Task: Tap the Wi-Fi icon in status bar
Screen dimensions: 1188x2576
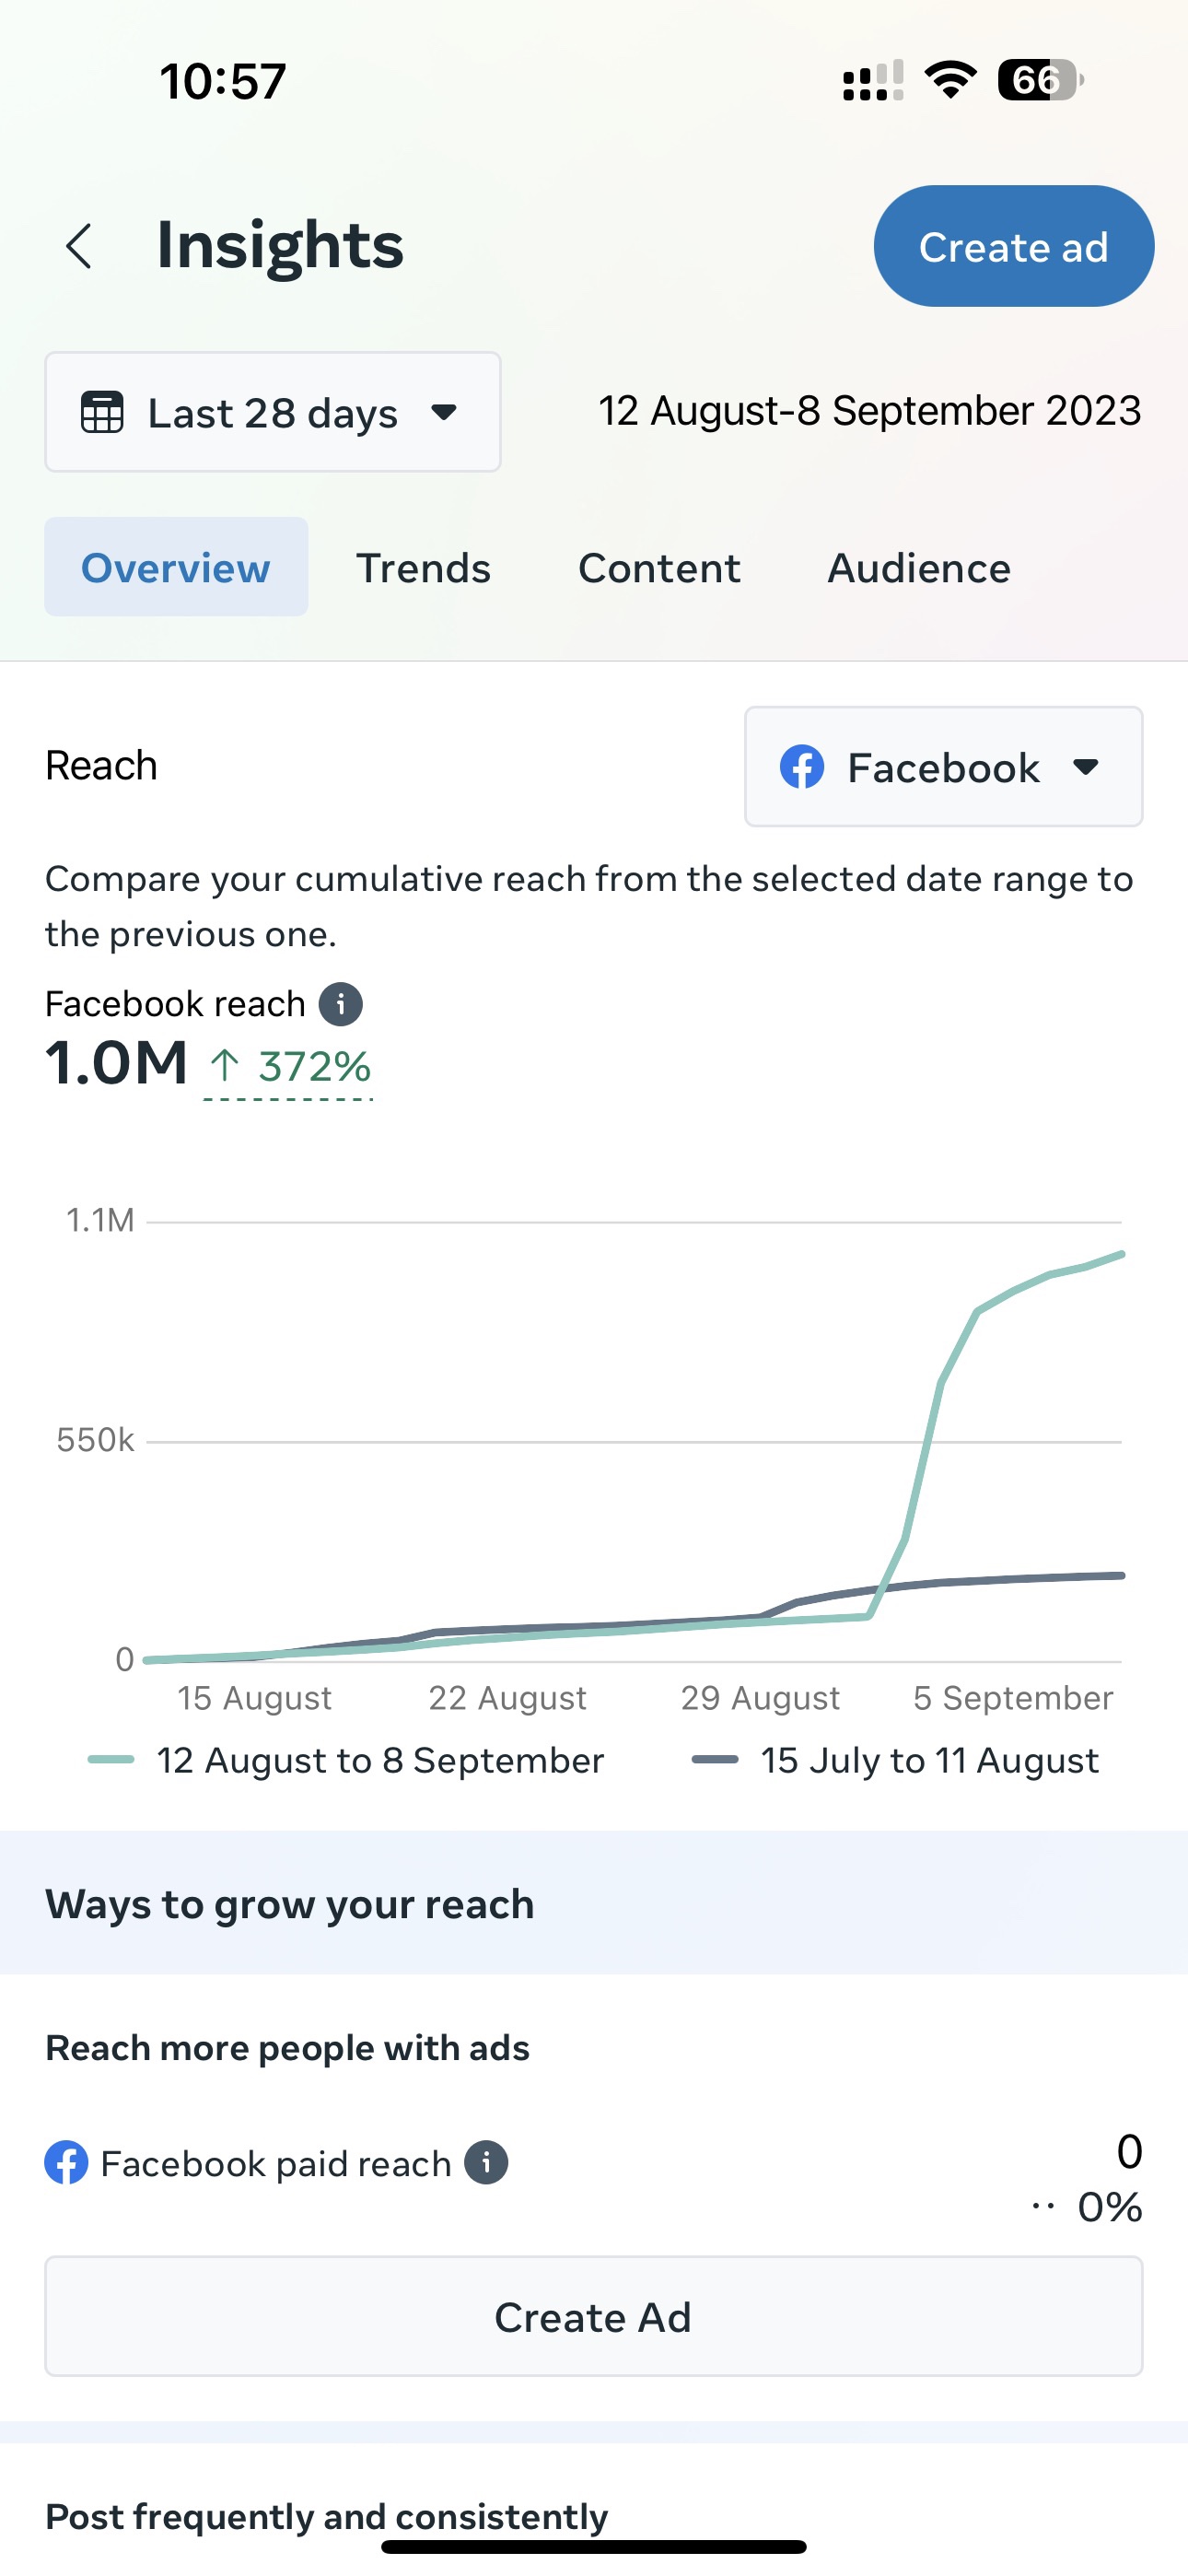Action: pos(950,80)
